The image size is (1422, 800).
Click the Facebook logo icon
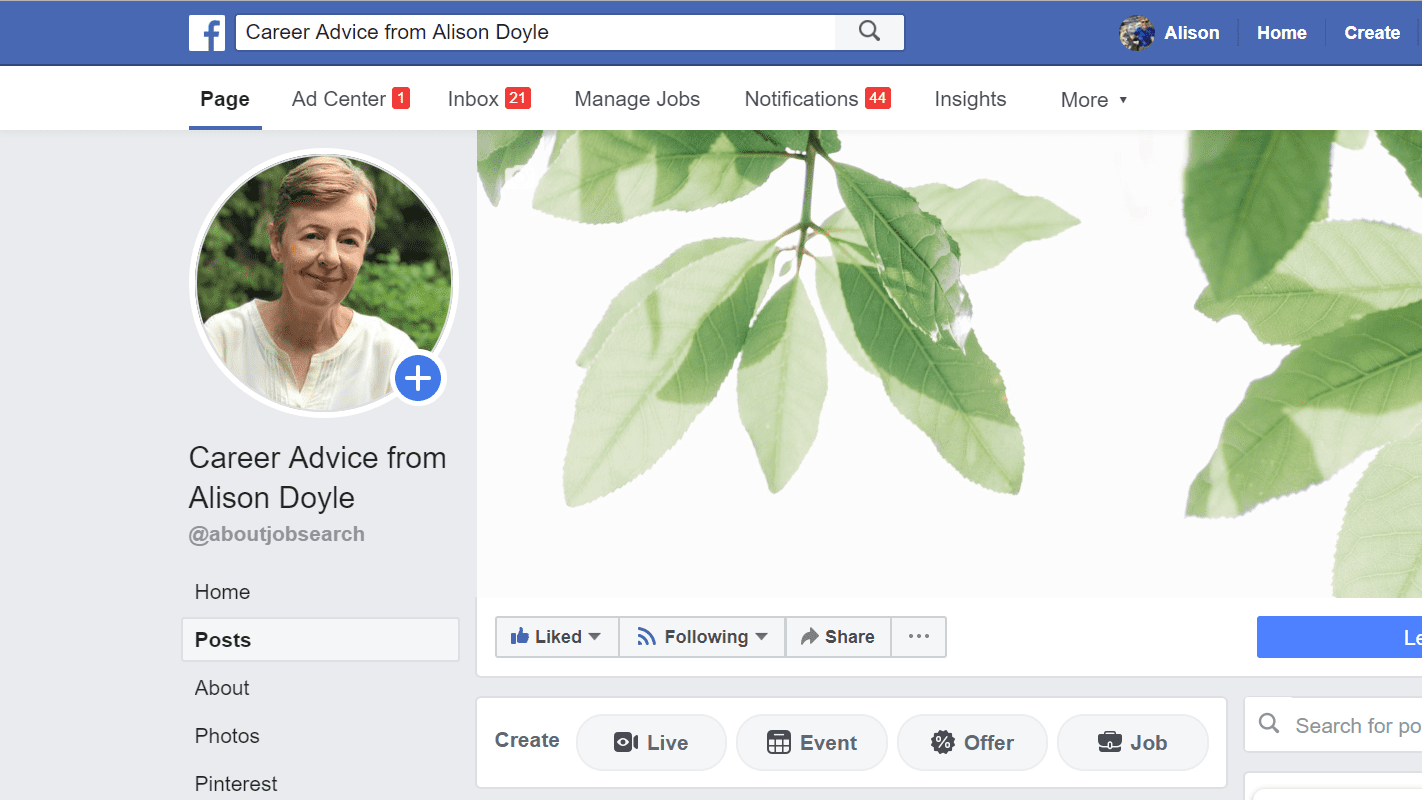[x=207, y=33]
